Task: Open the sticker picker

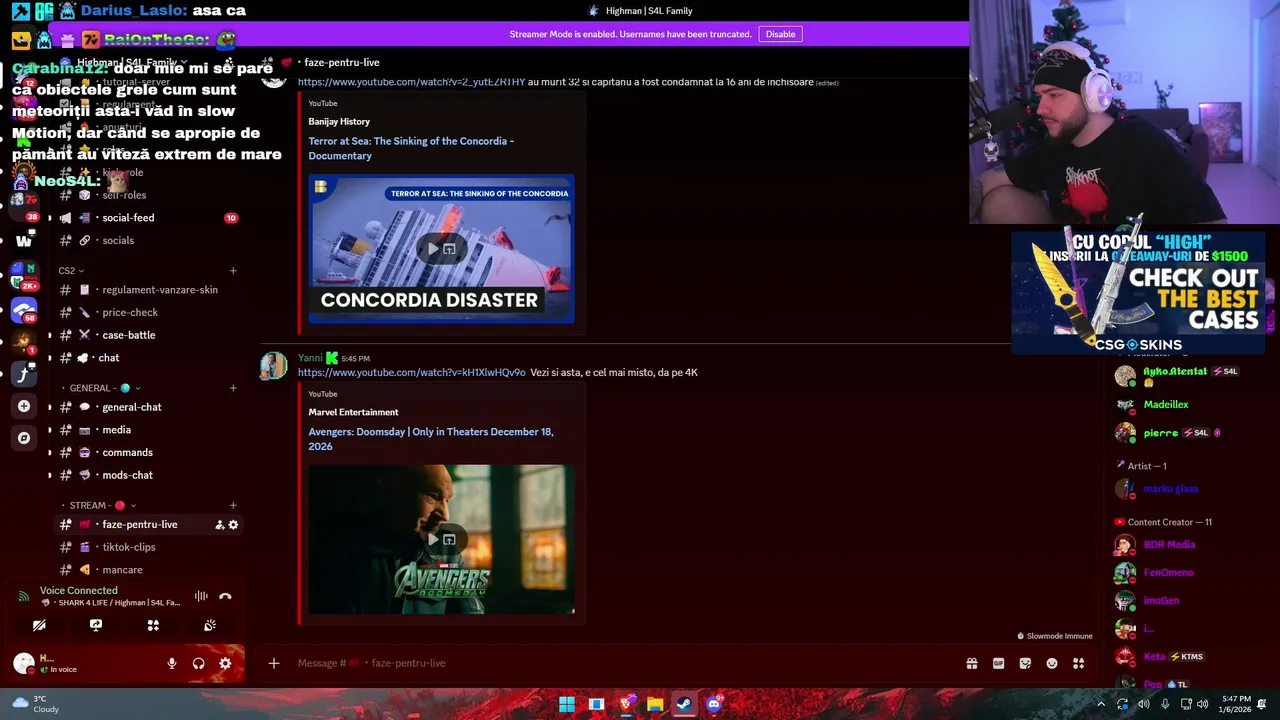Action: [x=1025, y=663]
